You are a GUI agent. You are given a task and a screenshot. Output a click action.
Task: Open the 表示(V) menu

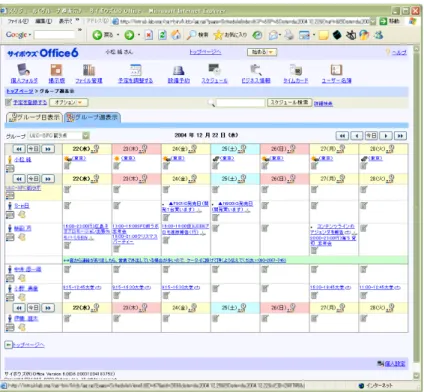[x=66, y=21]
